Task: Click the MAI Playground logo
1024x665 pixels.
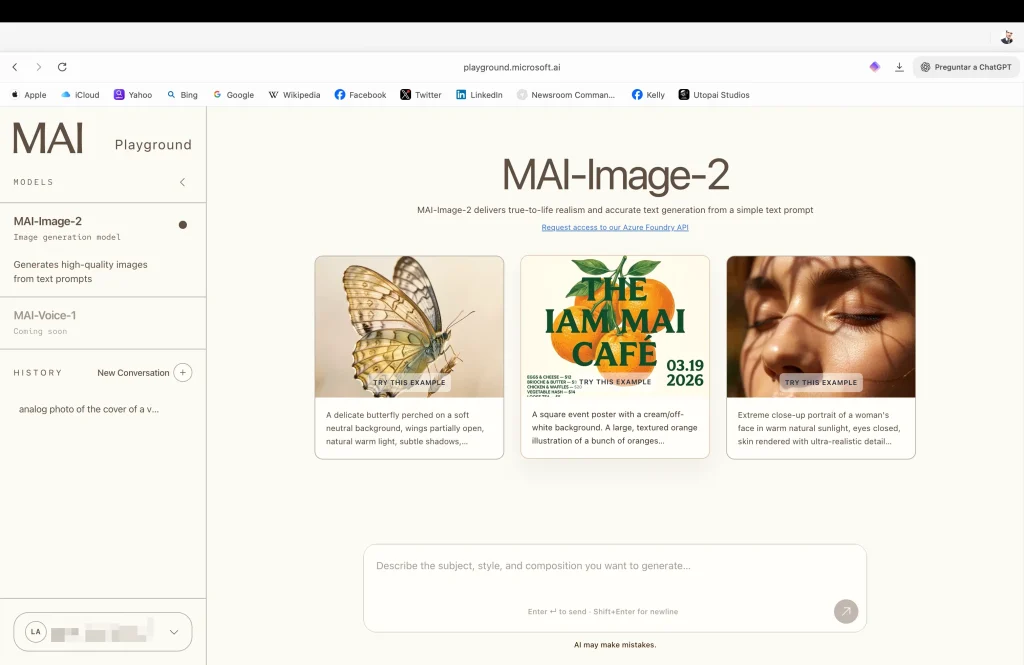Action: click(48, 140)
